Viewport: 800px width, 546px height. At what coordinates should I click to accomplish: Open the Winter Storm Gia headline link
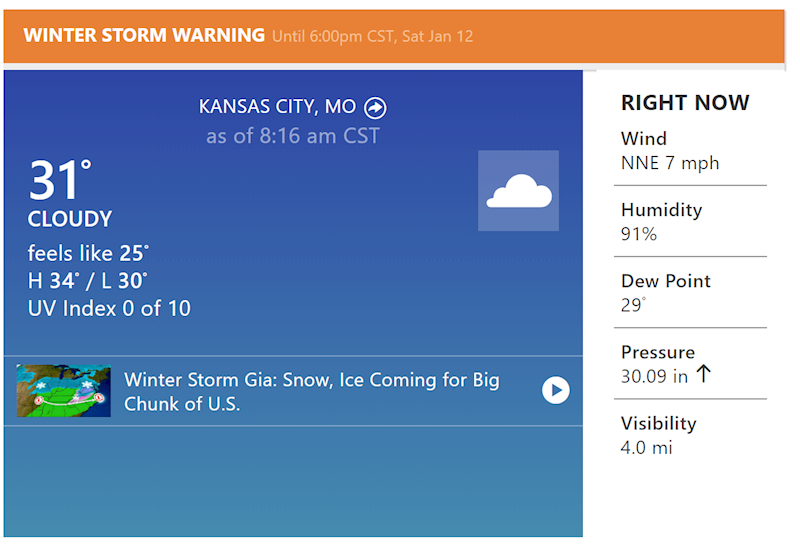coord(312,392)
